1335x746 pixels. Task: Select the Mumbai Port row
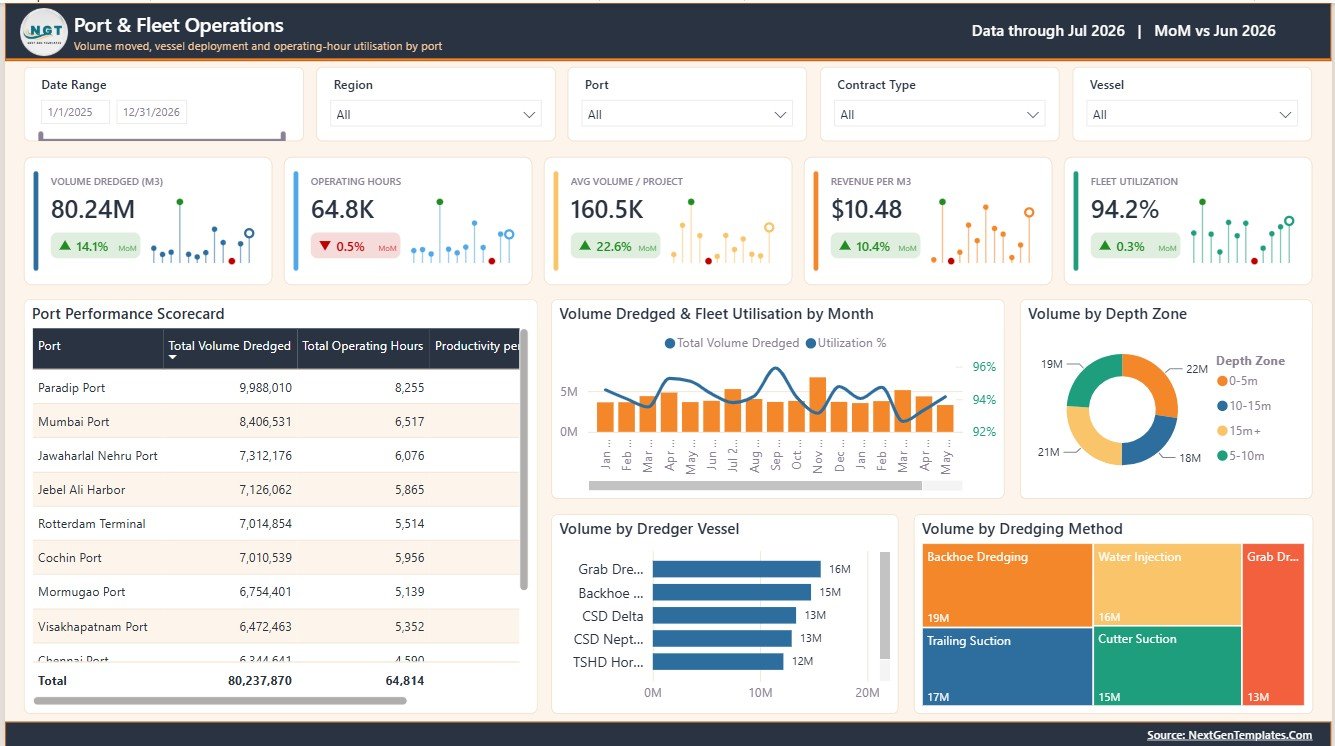pyautogui.click(x=276, y=422)
